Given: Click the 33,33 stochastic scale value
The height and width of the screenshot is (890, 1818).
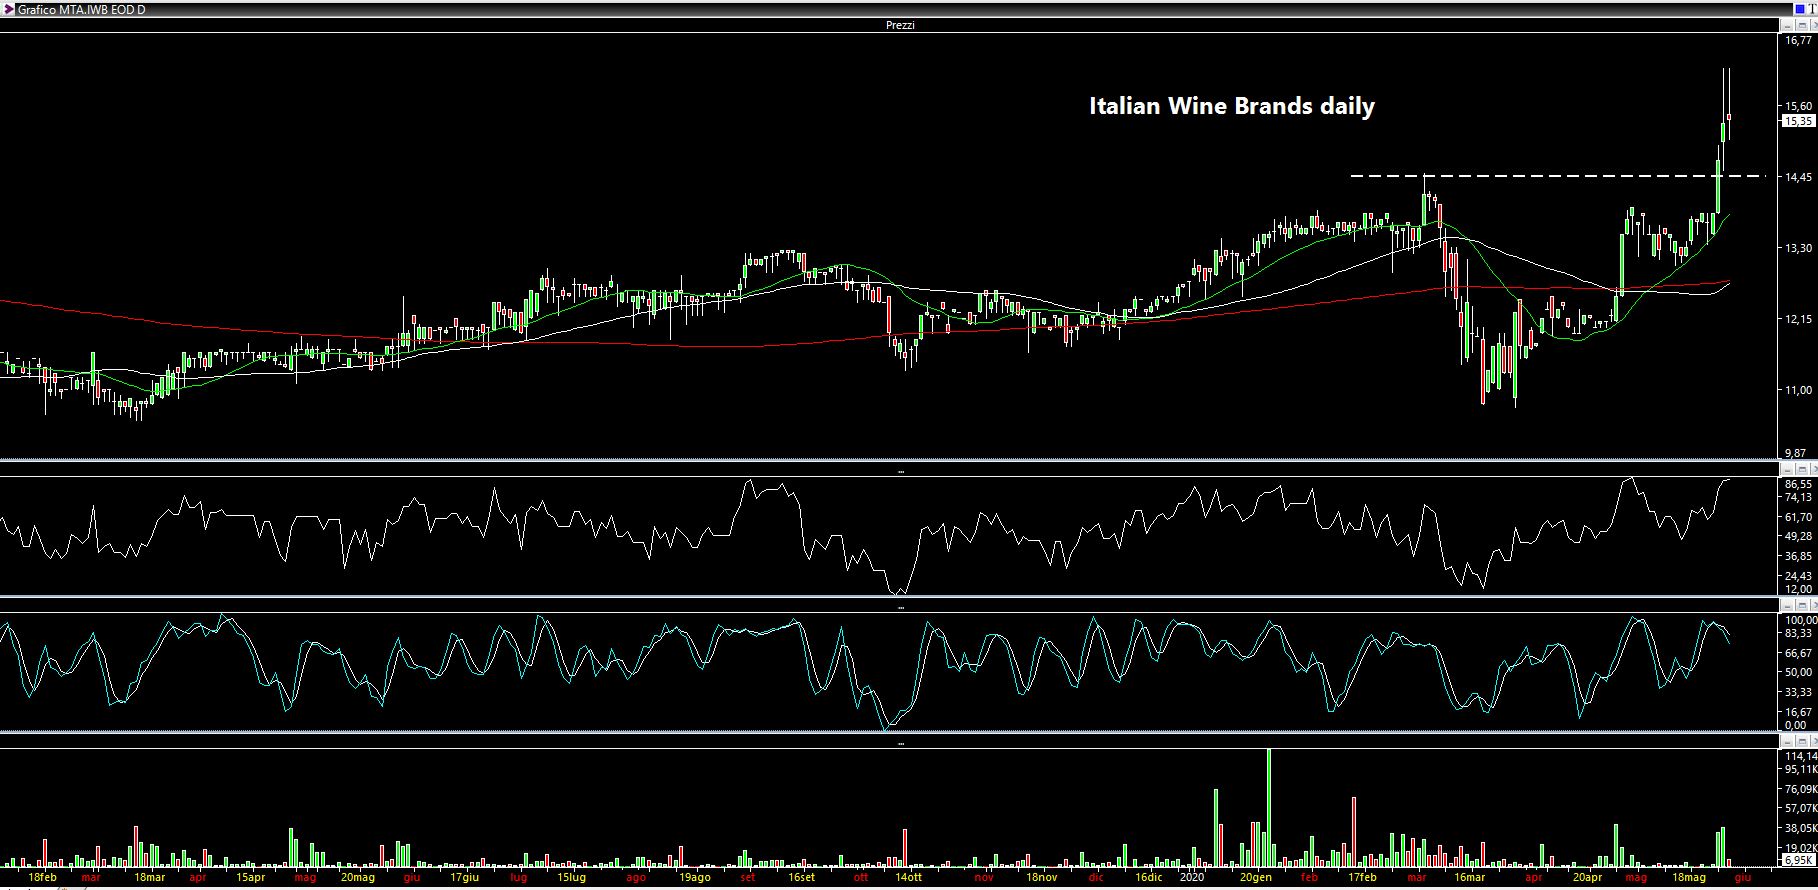Looking at the screenshot, I should 1798,692.
